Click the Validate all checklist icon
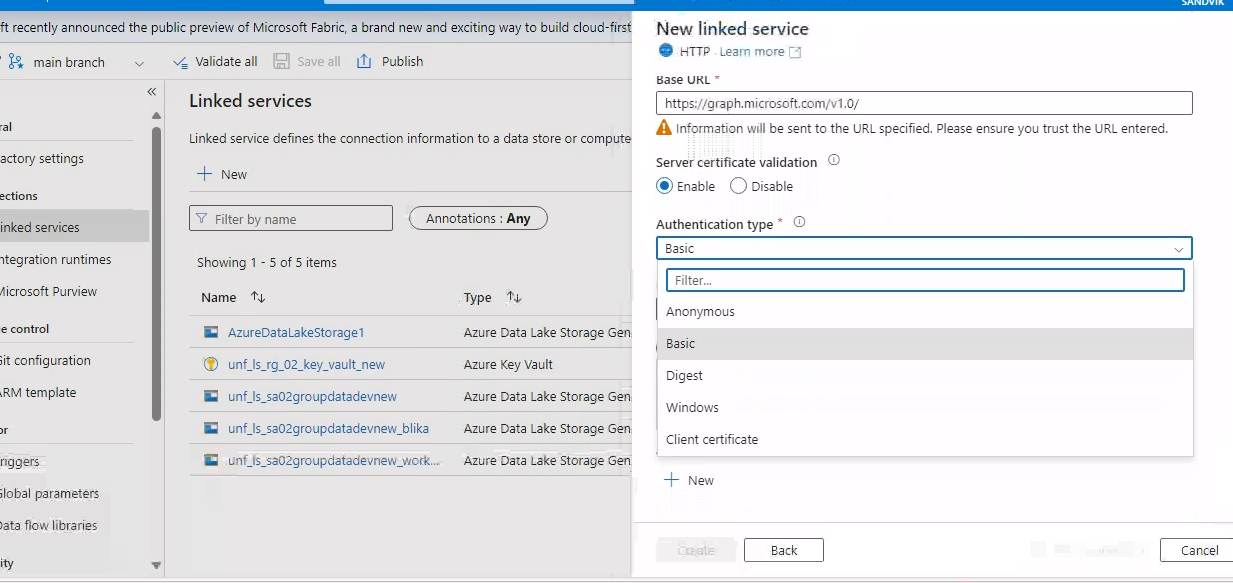The width and height of the screenshot is (1233, 583). (181, 62)
